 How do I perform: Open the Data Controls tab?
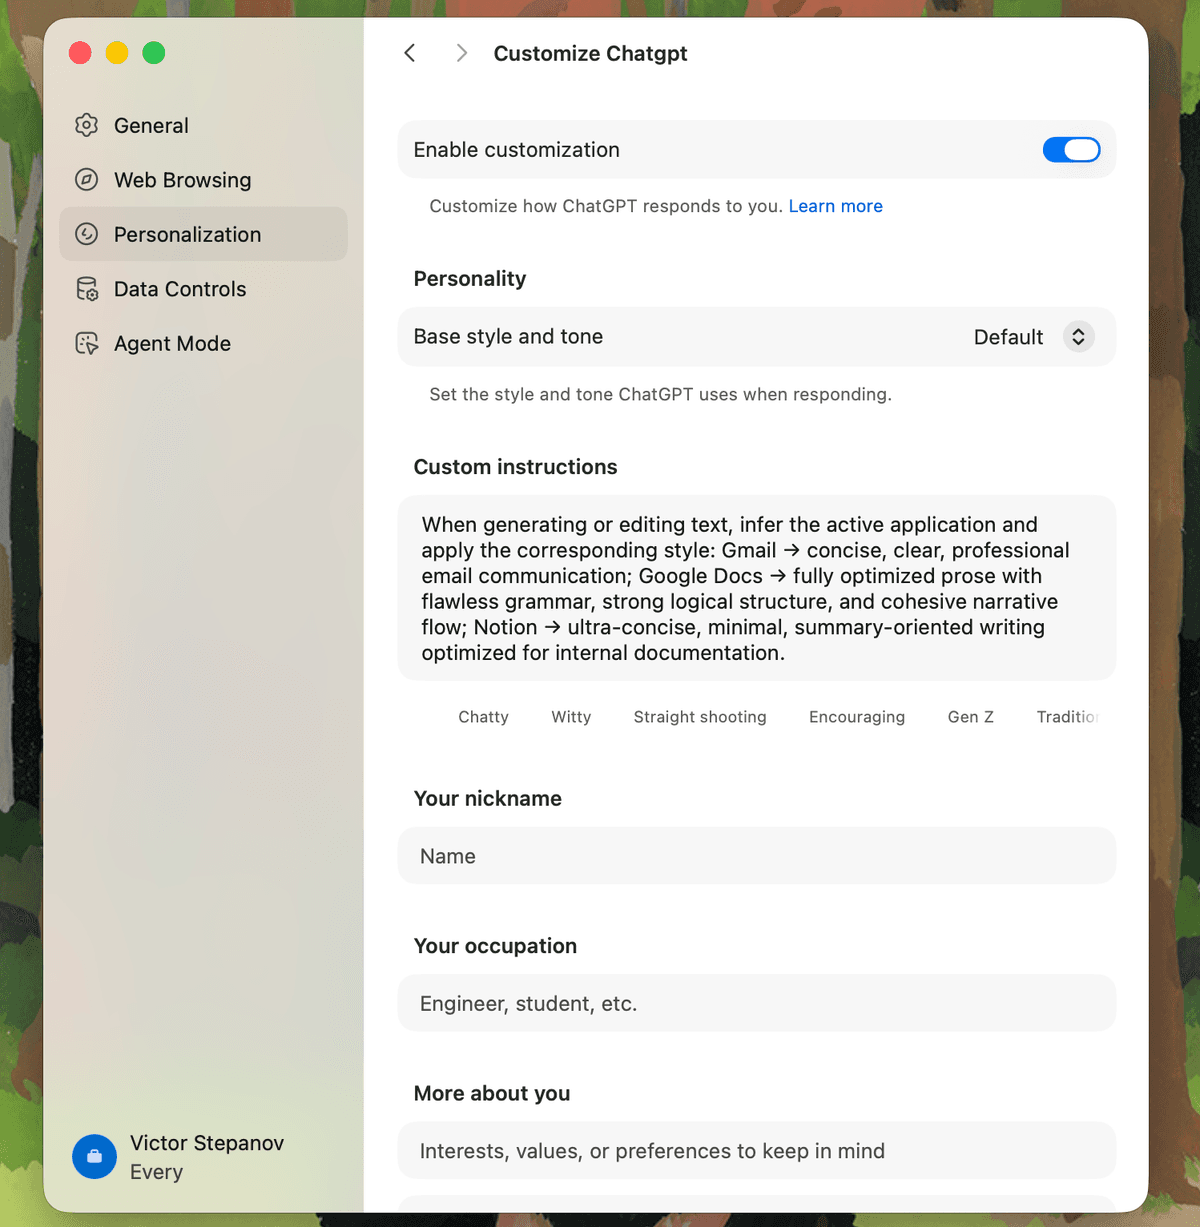[203, 289]
